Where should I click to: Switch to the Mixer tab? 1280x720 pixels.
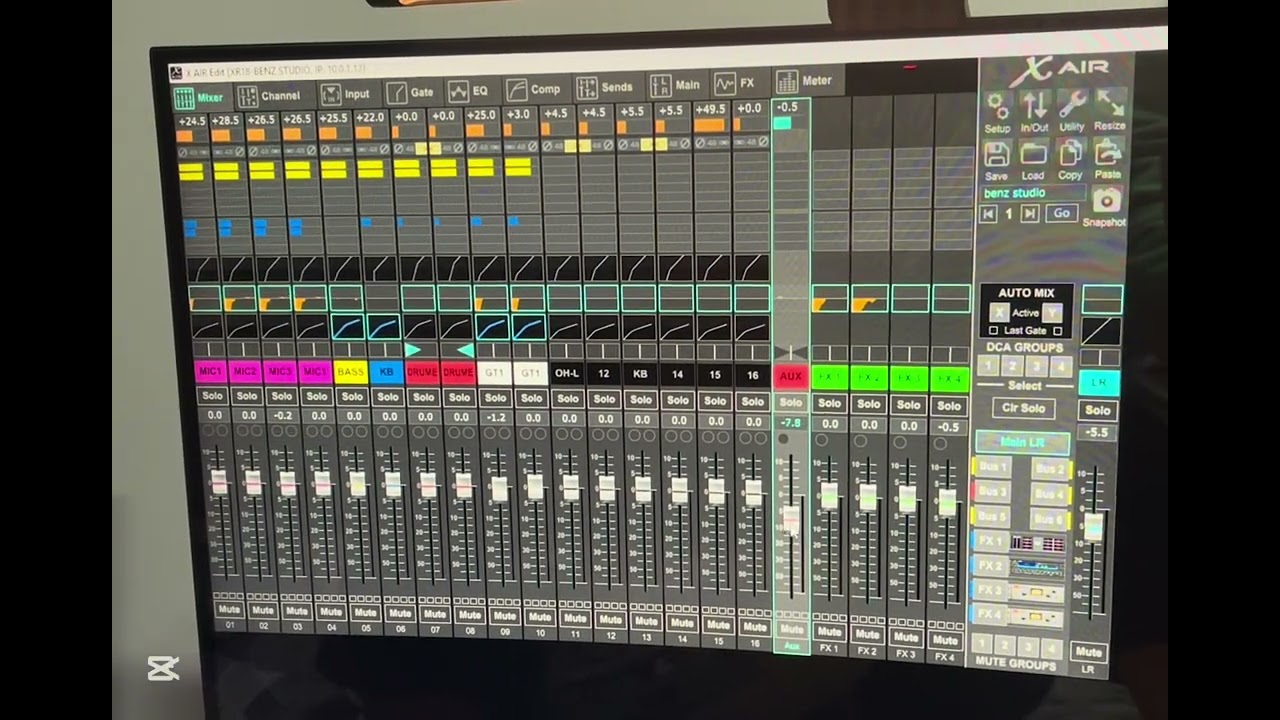[x=199, y=98]
